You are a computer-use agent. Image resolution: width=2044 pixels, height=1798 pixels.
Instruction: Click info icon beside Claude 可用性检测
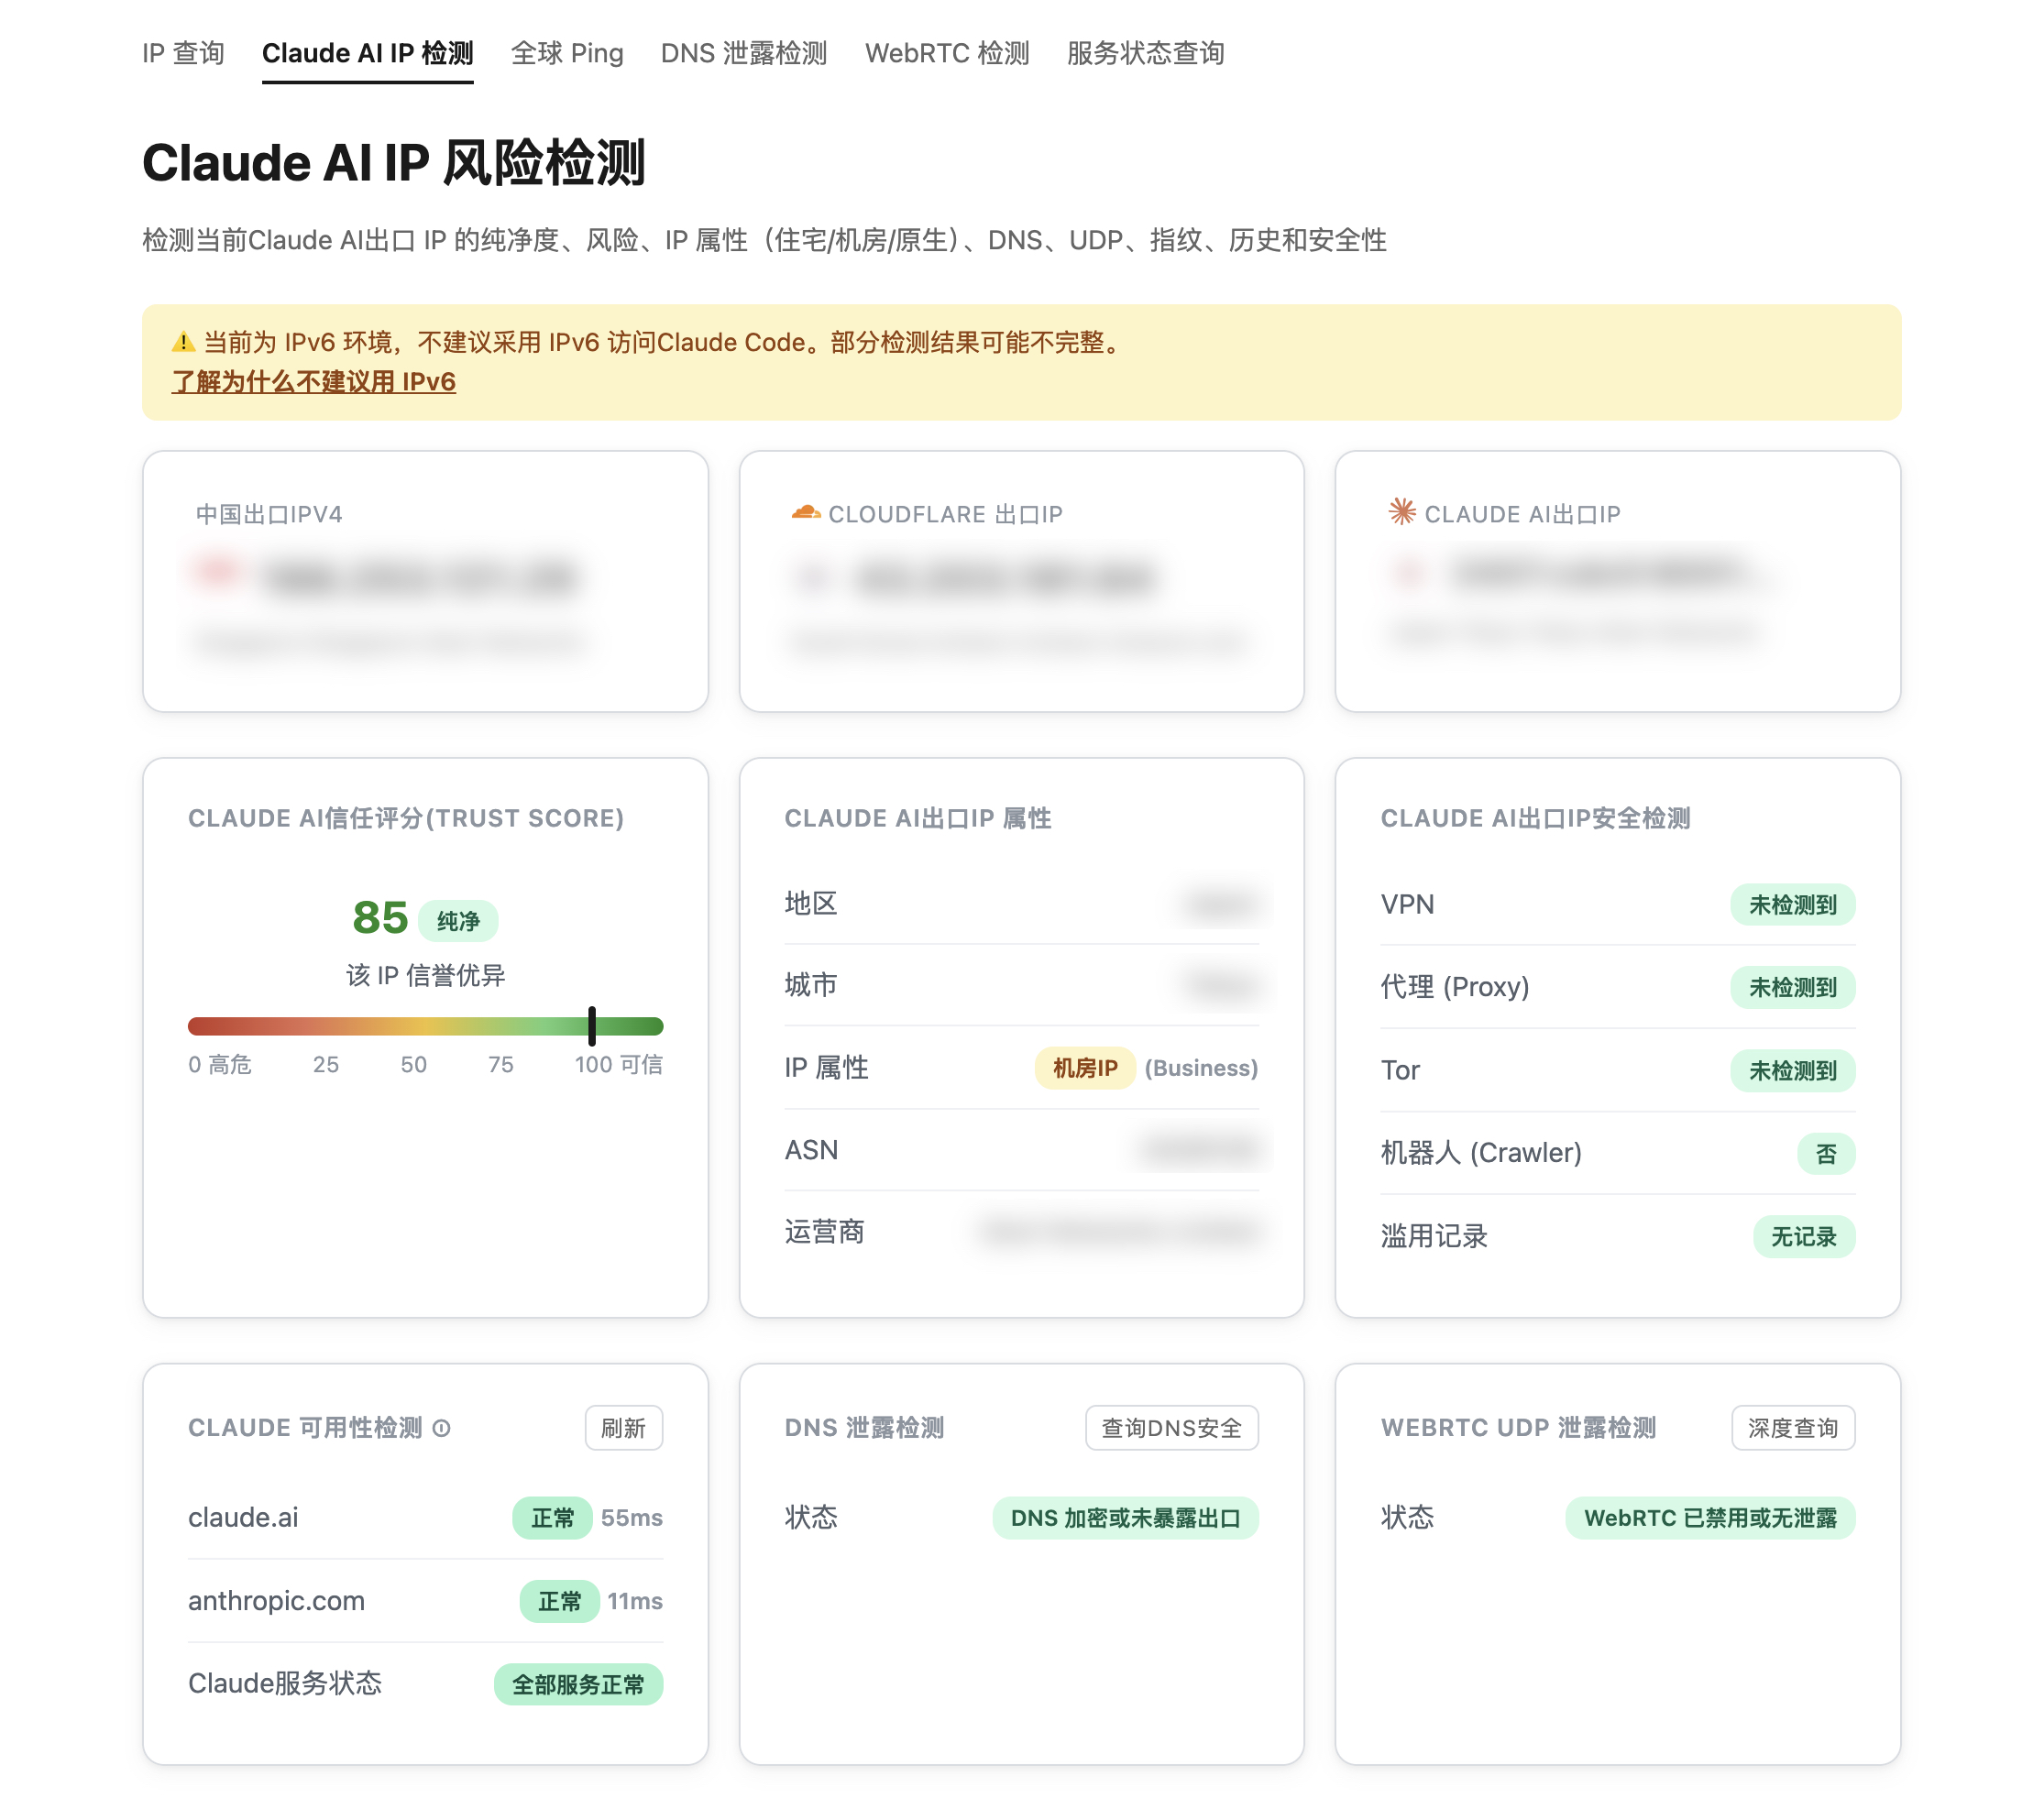coord(441,1428)
